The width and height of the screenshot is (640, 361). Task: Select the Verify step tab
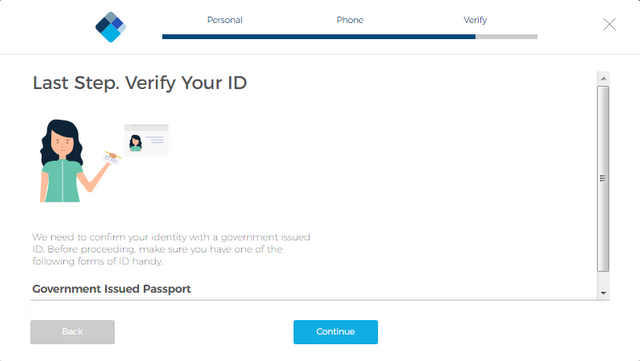point(475,20)
